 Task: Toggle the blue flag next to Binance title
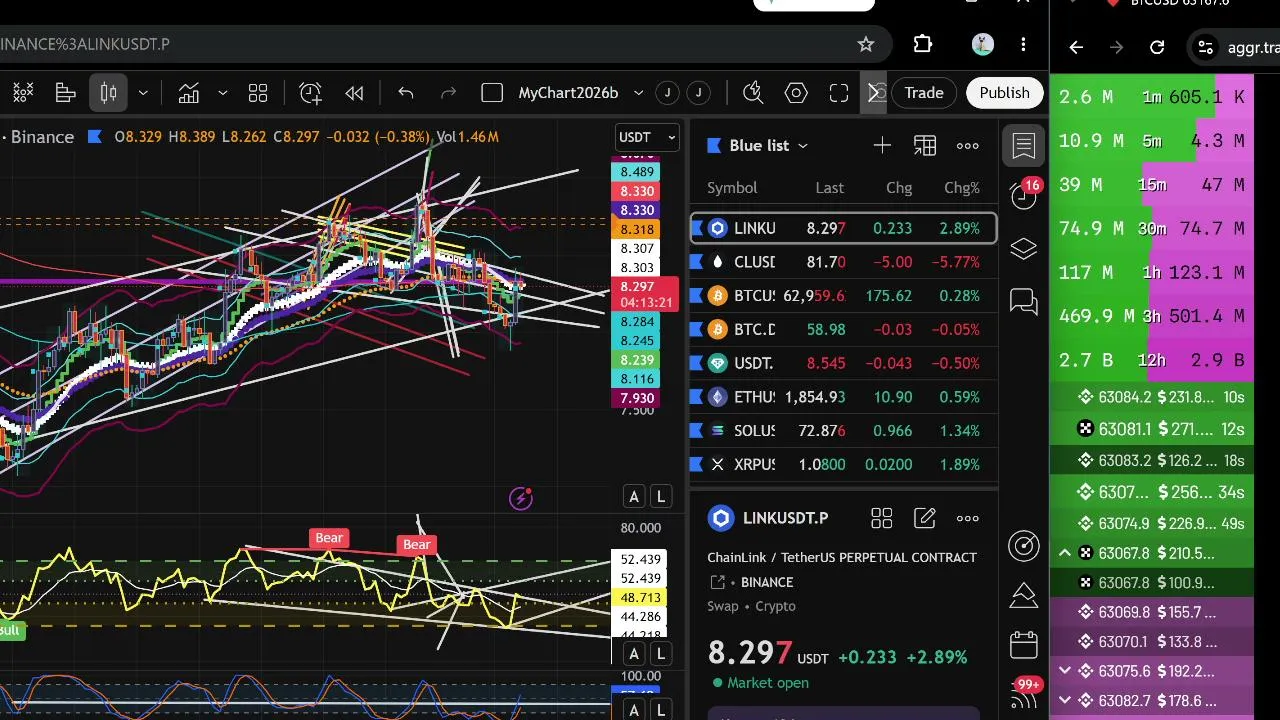pyautogui.click(x=95, y=137)
